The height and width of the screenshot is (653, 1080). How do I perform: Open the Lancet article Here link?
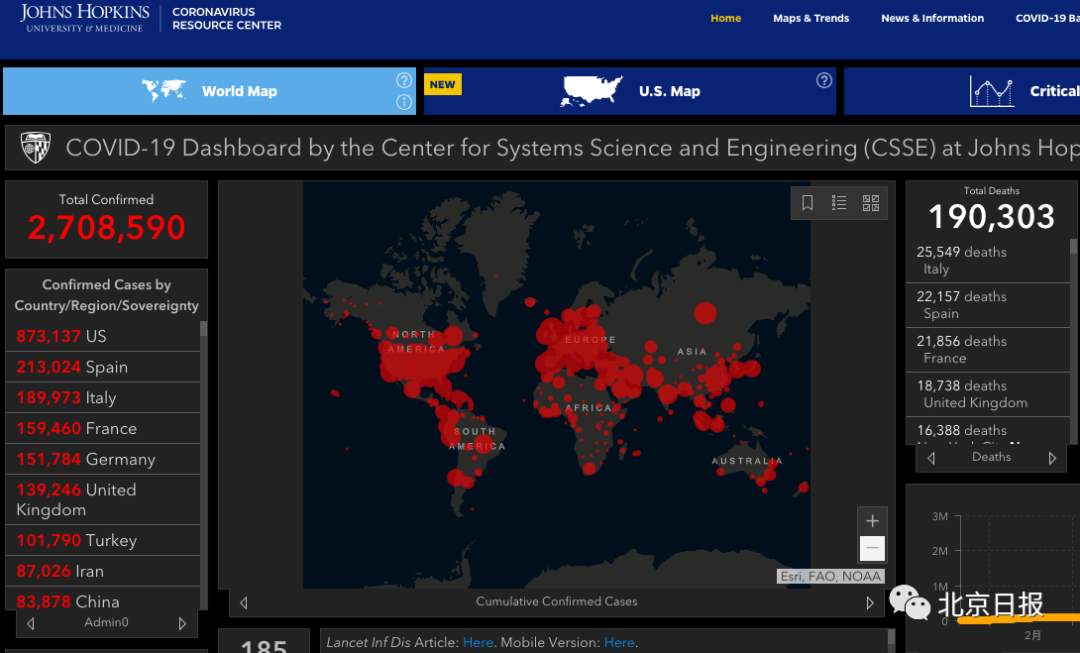click(x=477, y=642)
